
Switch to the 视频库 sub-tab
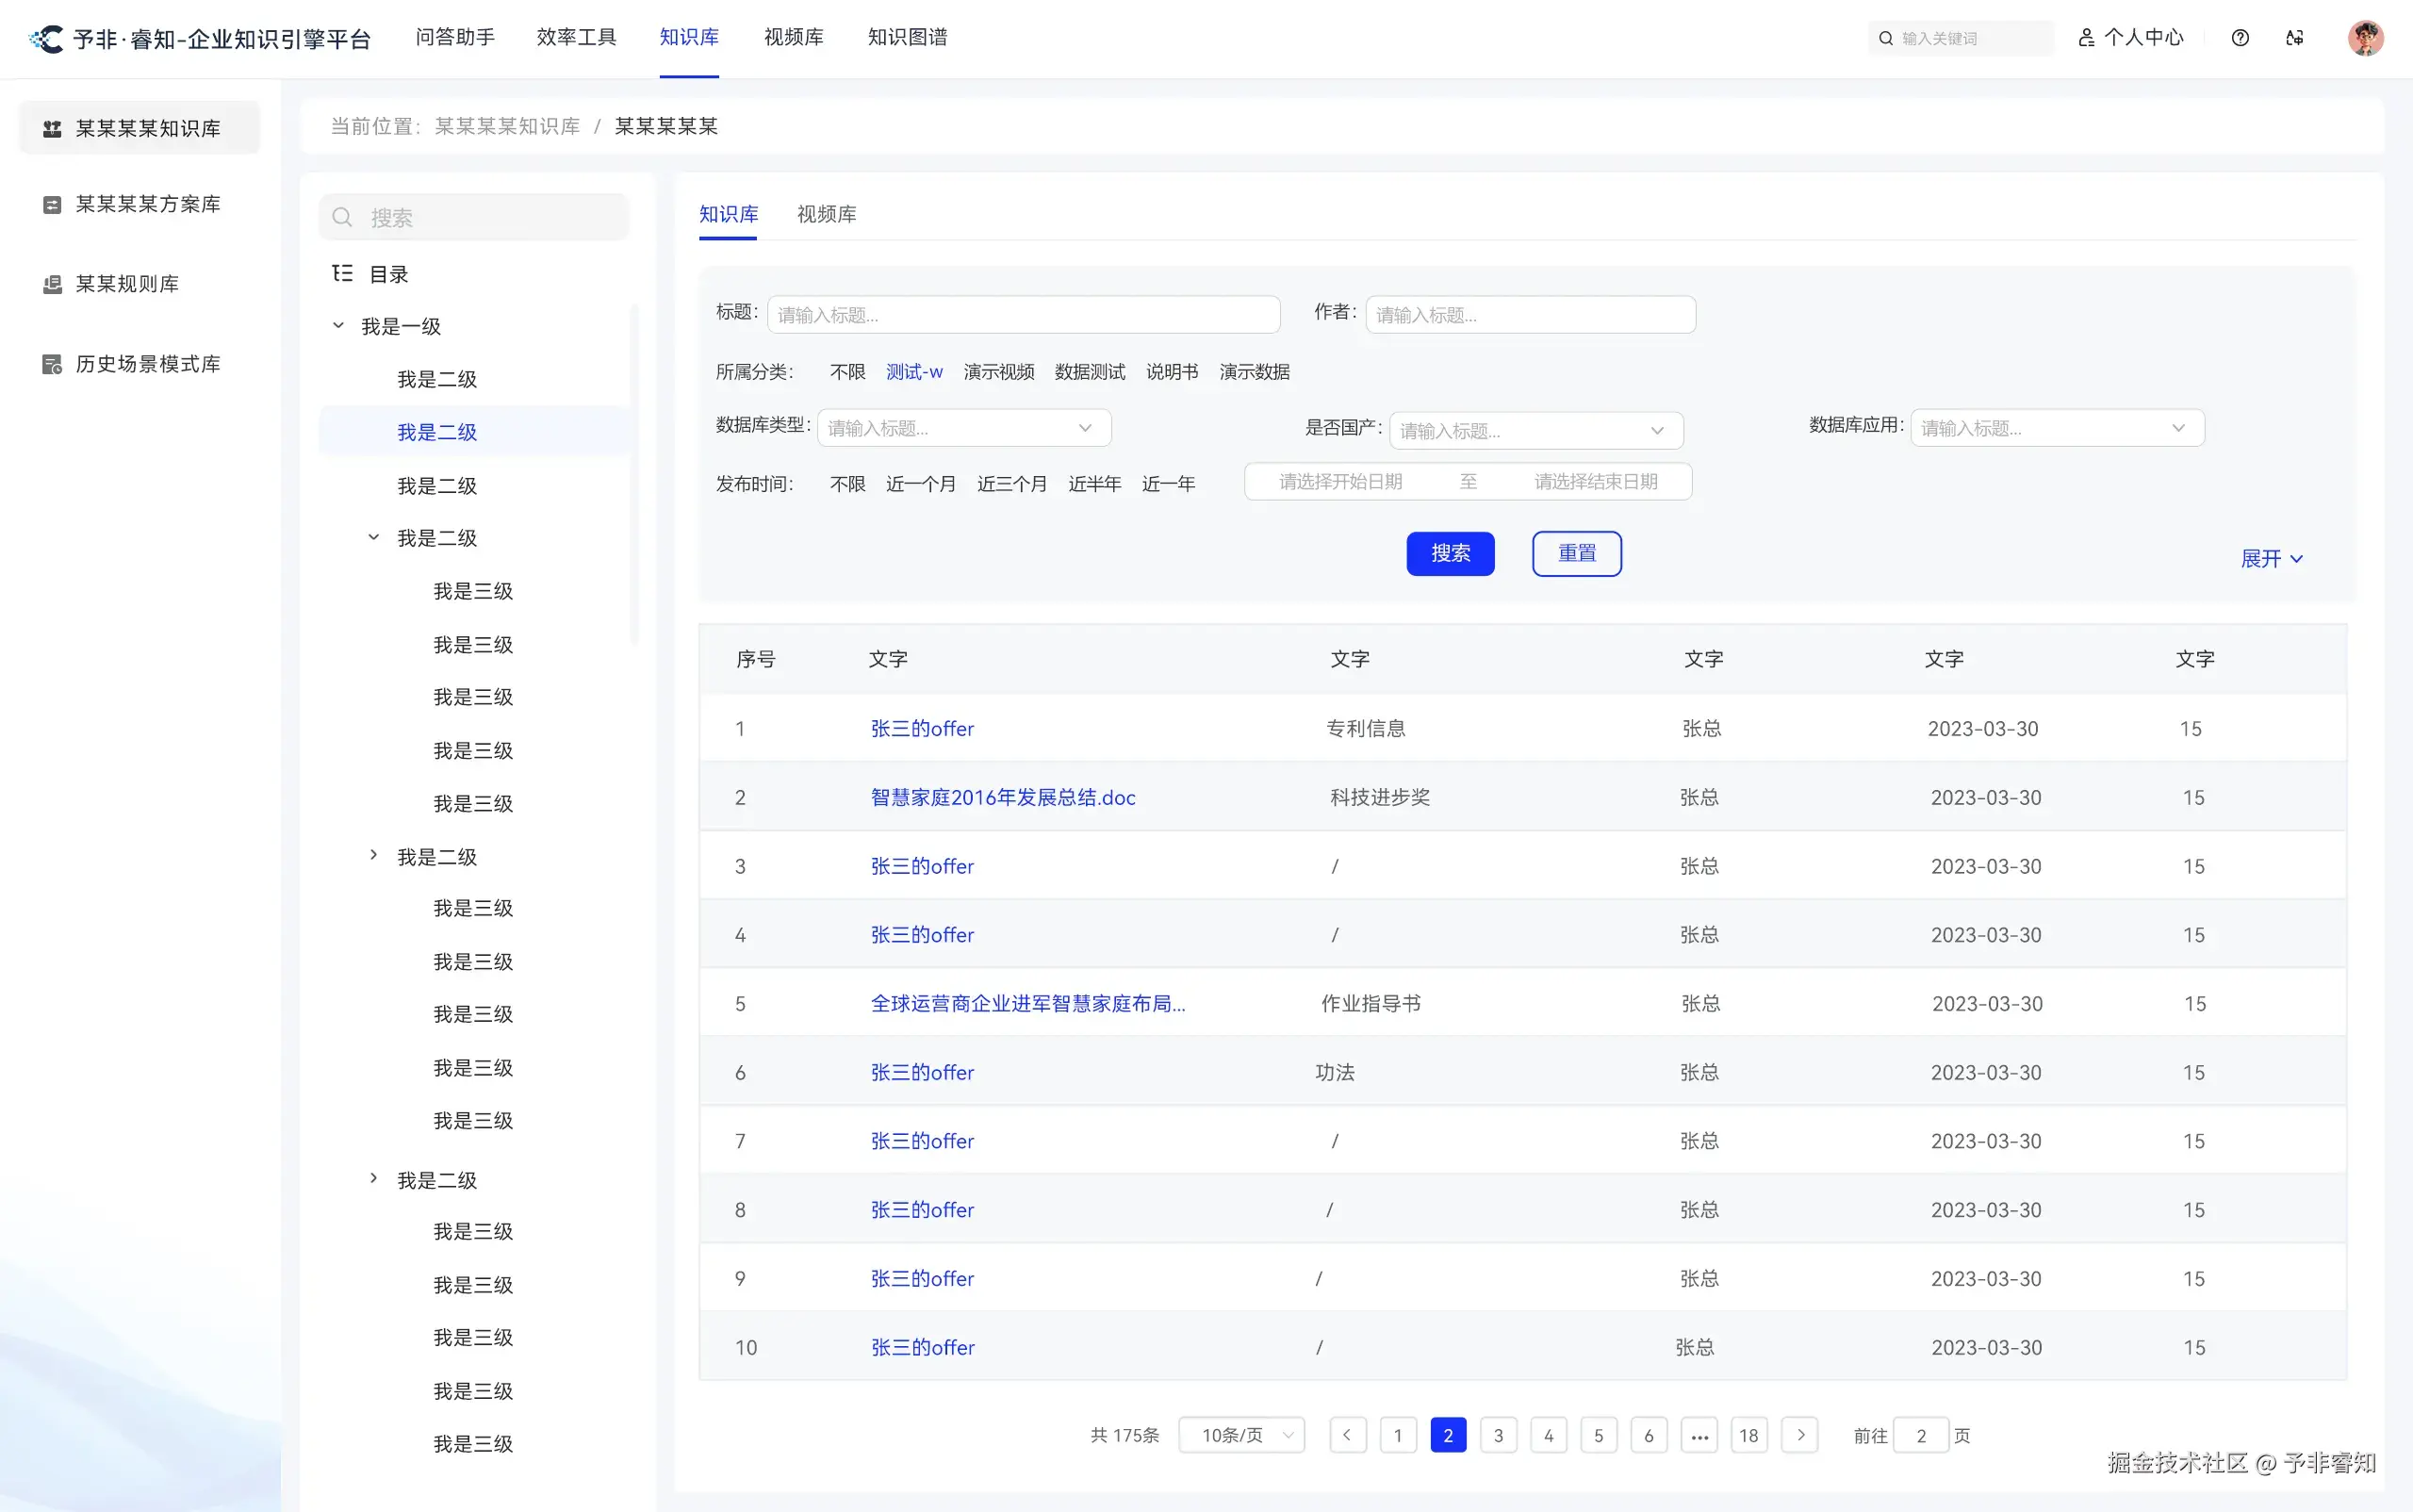[826, 214]
